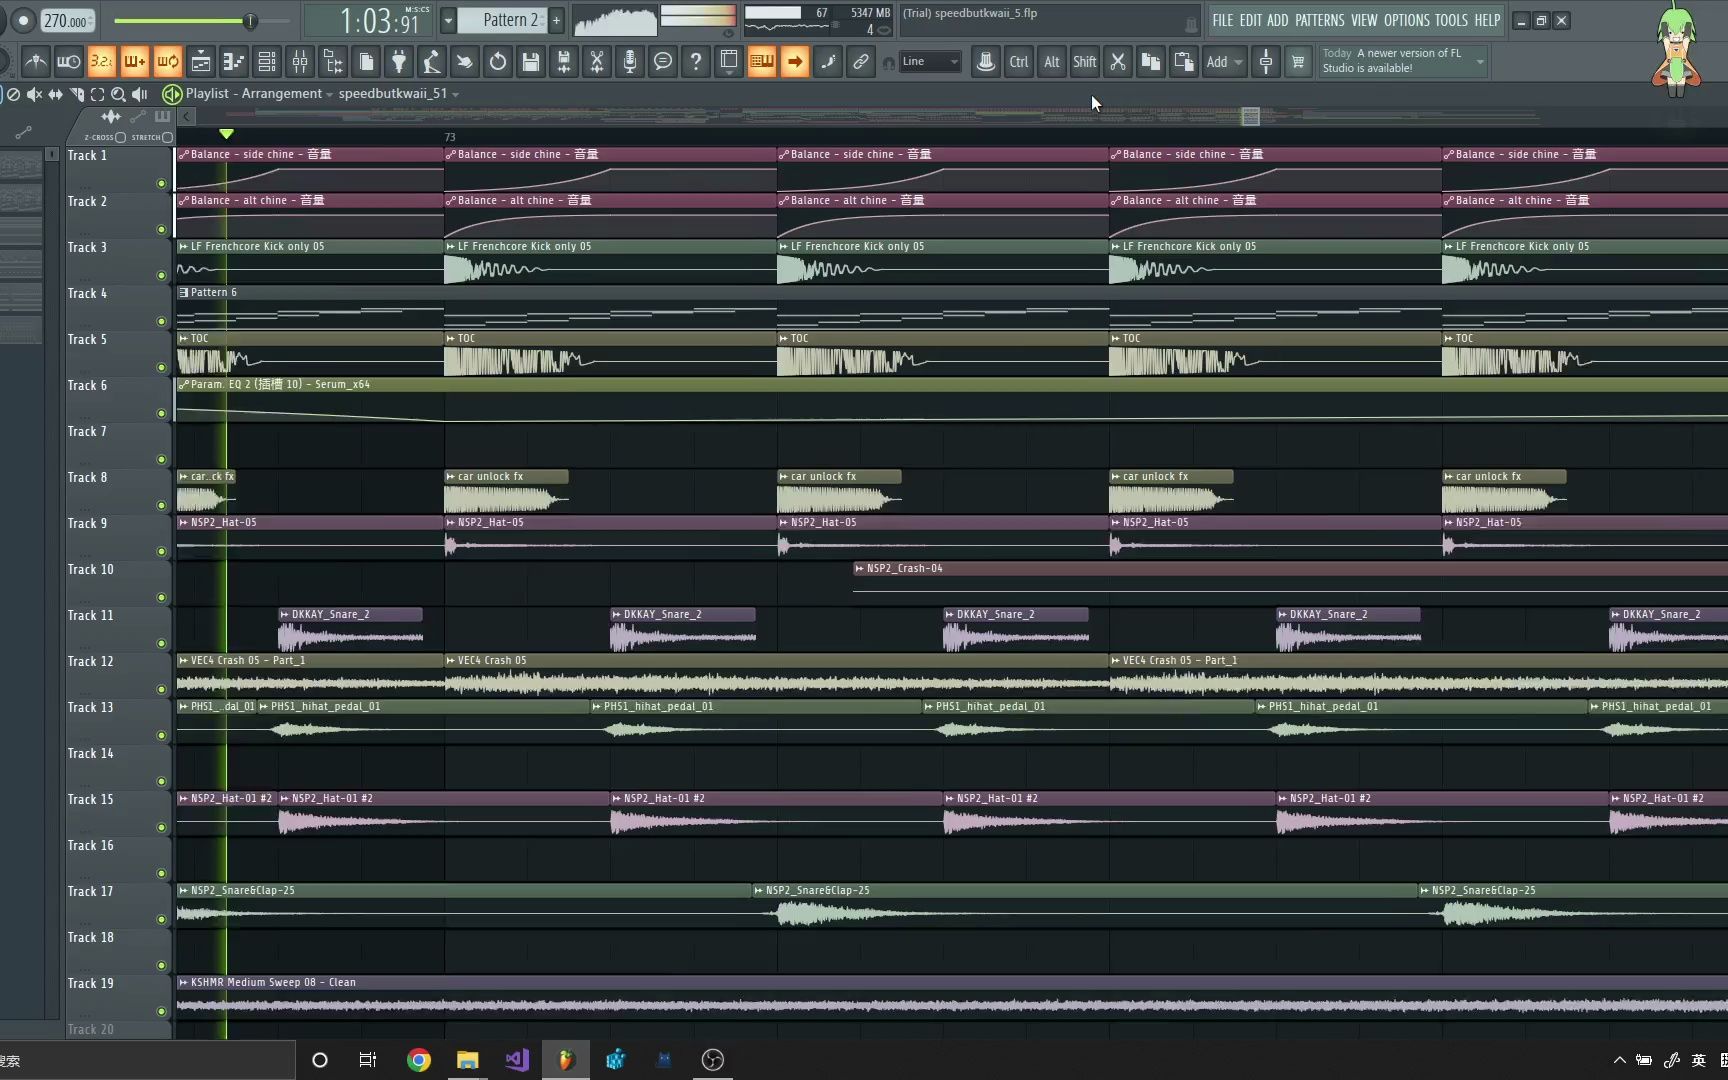Toggle the typing keyboard to piano button
This screenshot has width=1728, height=1080.
(x=762, y=62)
